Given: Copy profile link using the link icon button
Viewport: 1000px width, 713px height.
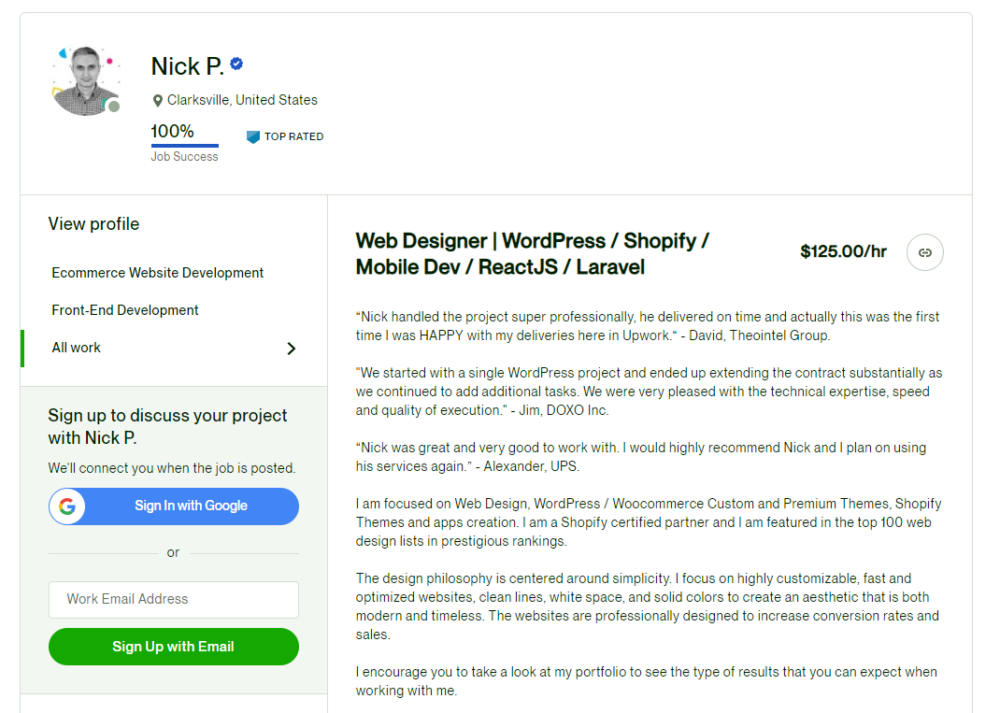Looking at the screenshot, I should point(925,253).
